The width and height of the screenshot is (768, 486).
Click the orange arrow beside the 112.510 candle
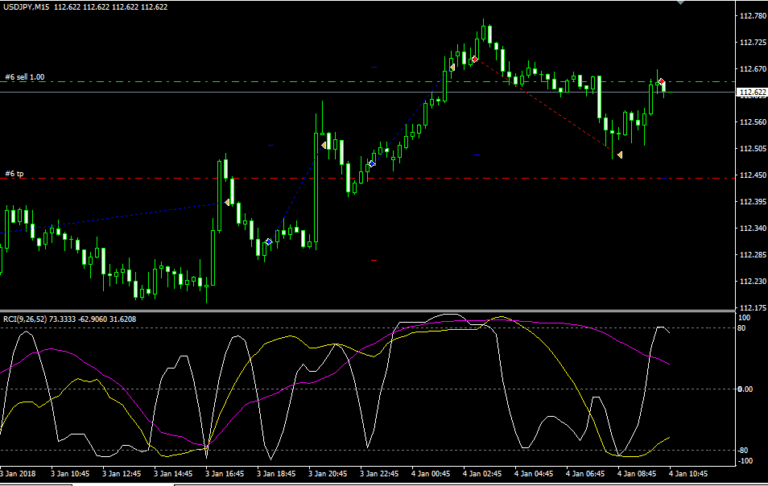(x=324, y=146)
